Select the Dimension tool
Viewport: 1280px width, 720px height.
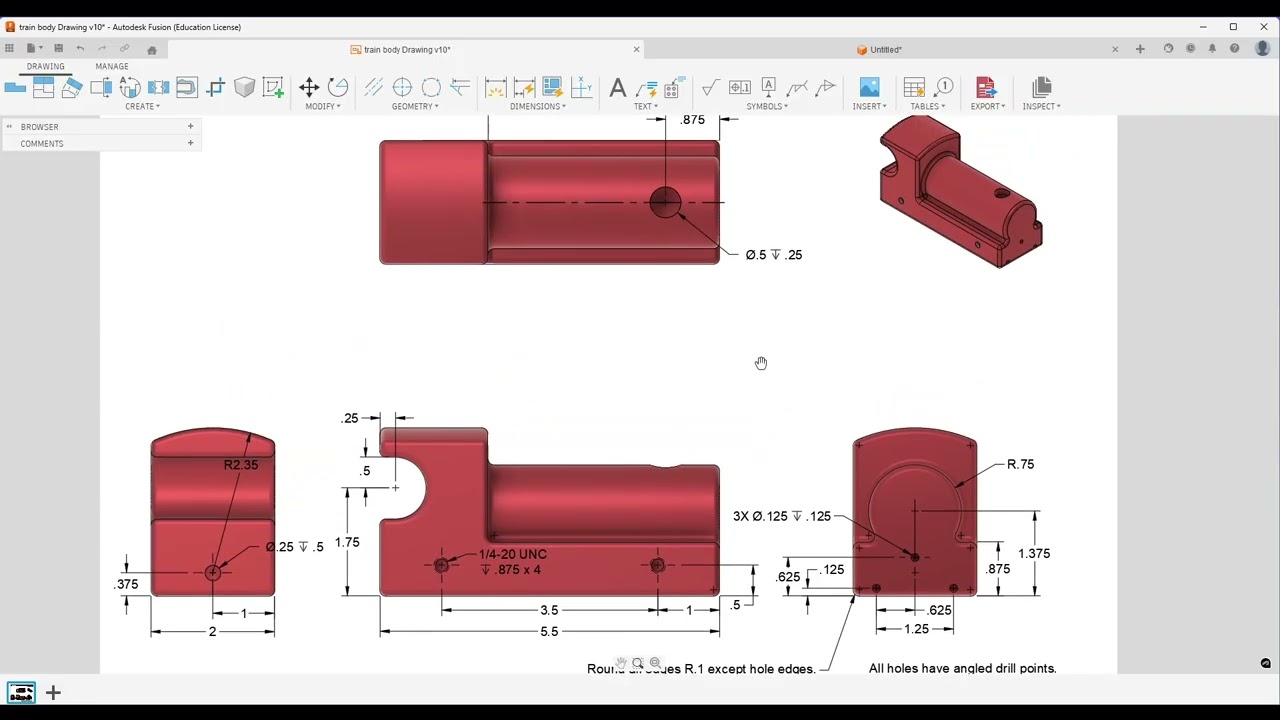[x=495, y=88]
